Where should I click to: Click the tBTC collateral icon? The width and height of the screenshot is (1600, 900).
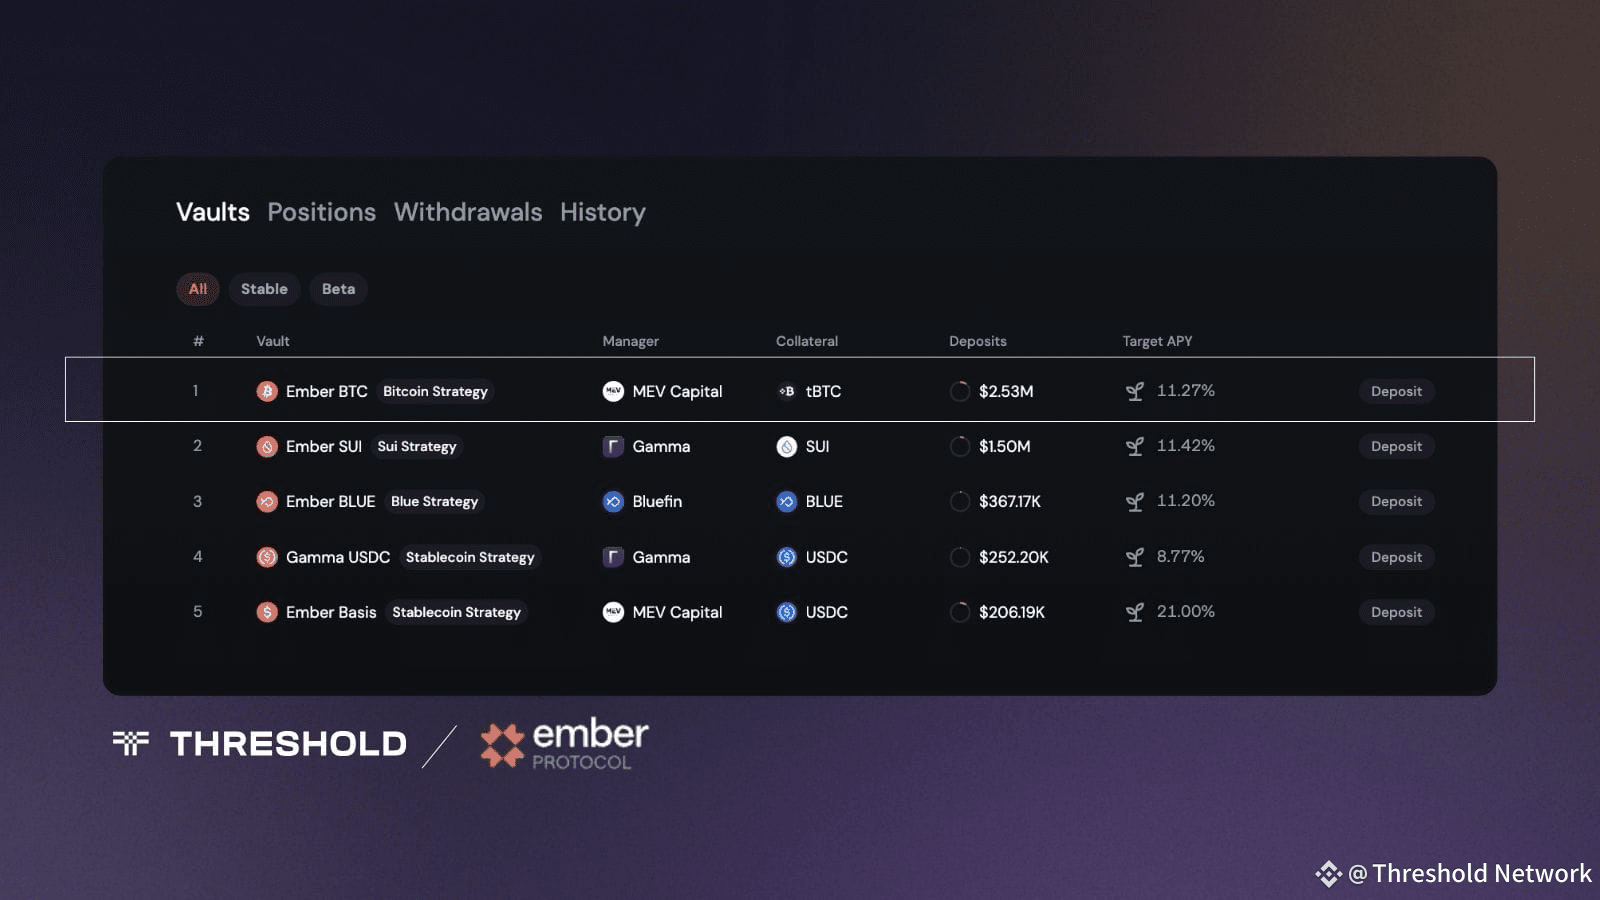(787, 391)
